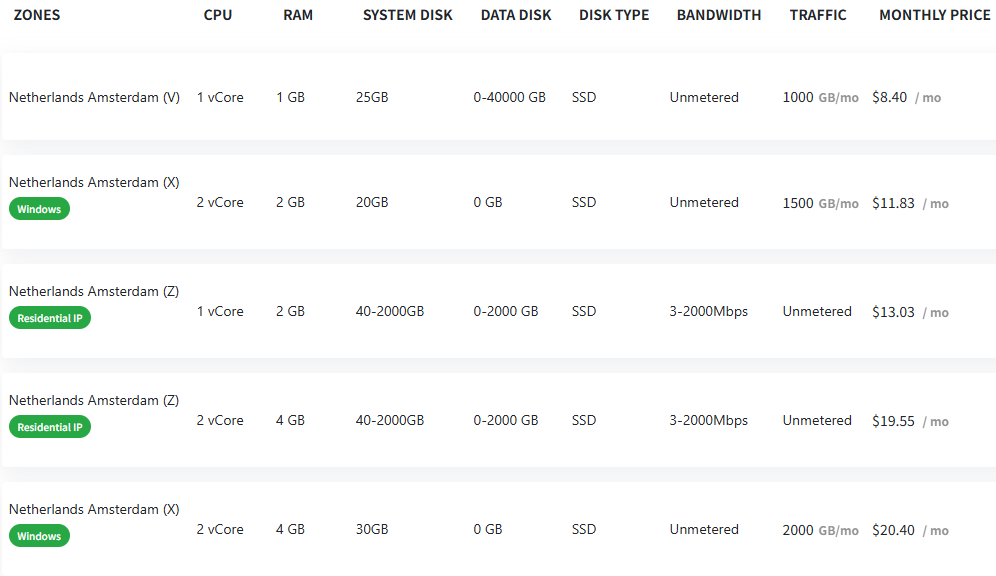This screenshot has width=996, height=576.
Task: Open the Netherlands Amsterdam (Z) 4 GB plan
Action: click(x=499, y=420)
